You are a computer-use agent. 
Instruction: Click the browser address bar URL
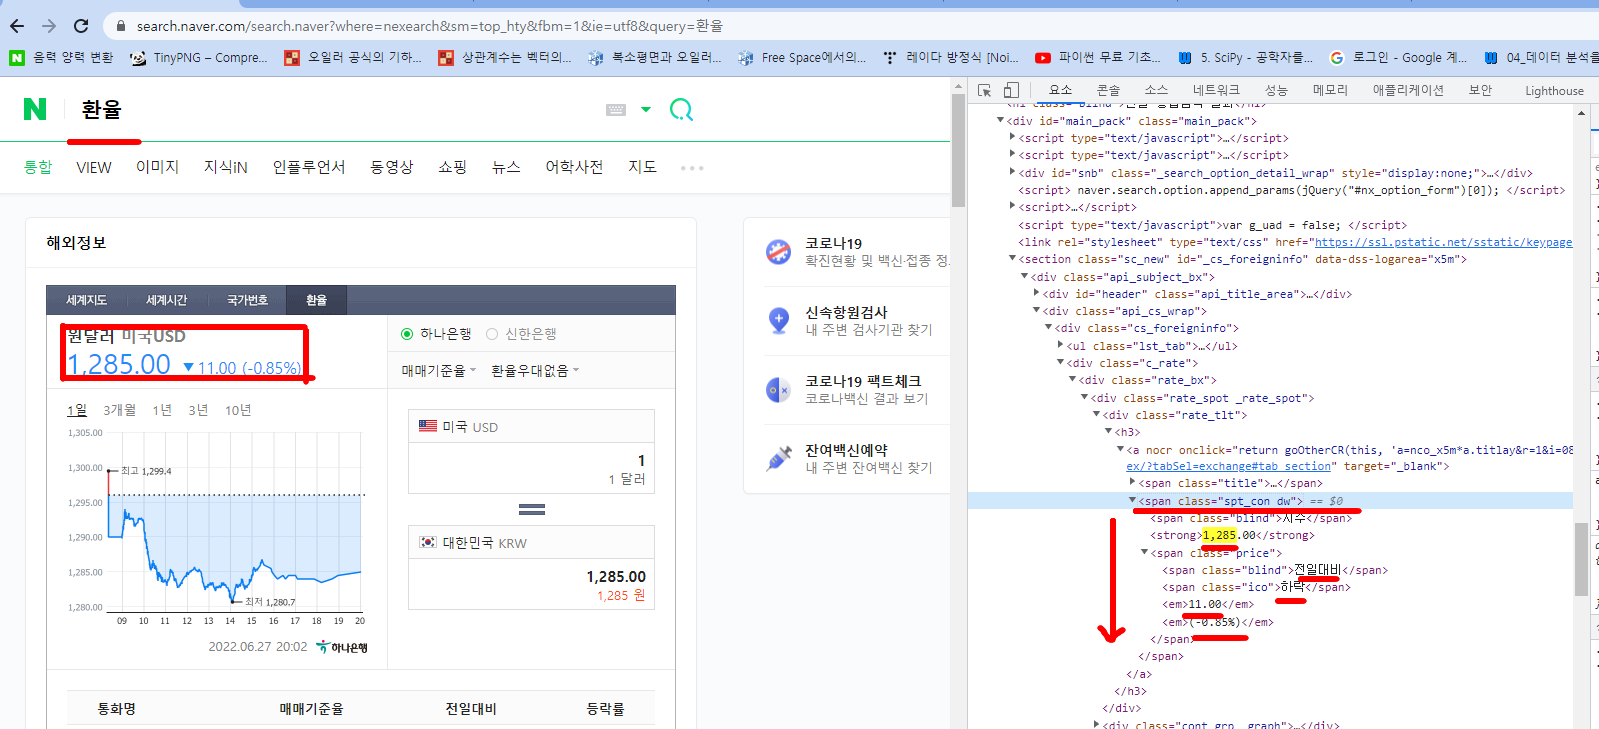click(430, 26)
